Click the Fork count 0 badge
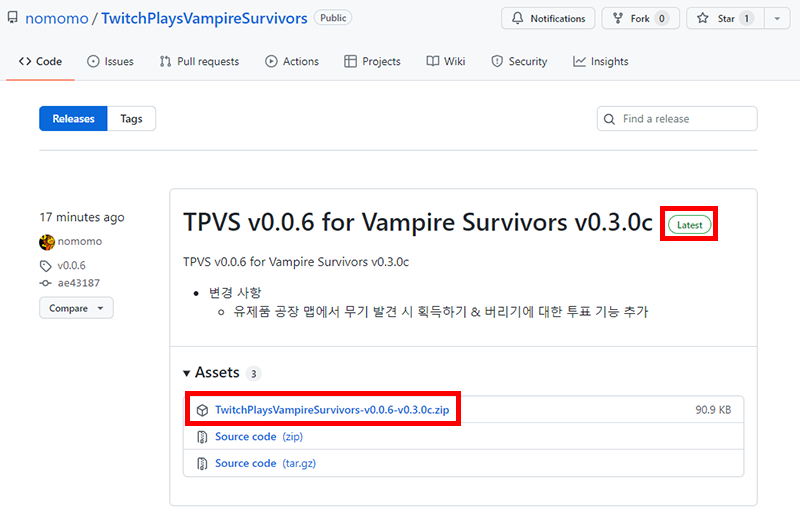The image size is (800, 514). coord(662,18)
